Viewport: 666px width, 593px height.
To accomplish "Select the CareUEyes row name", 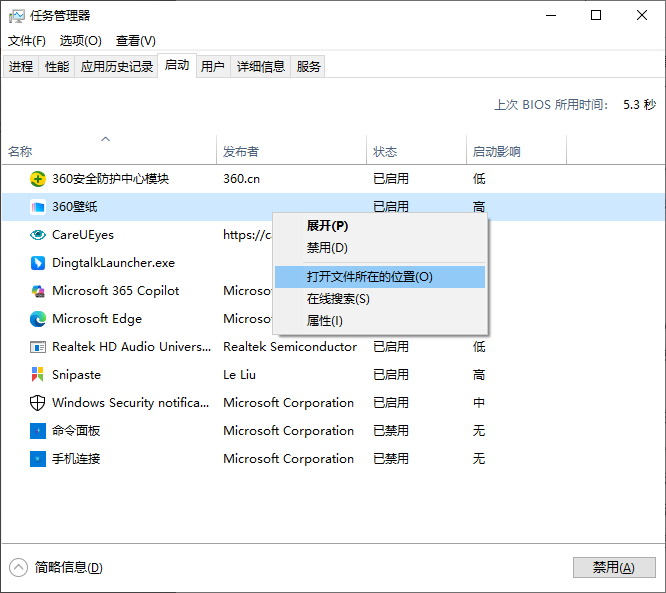I will tap(83, 235).
